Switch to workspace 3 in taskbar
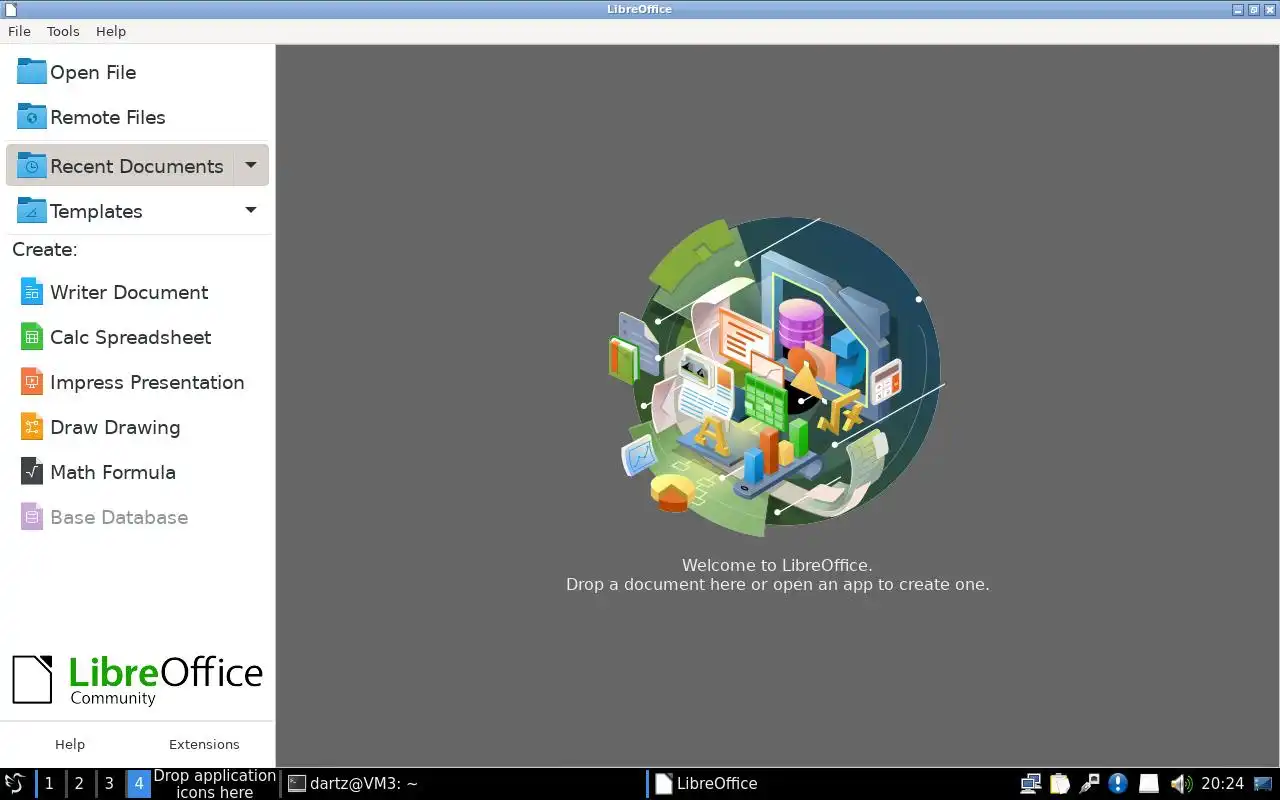Viewport: 1280px width, 800px height. (x=109, y=784)
